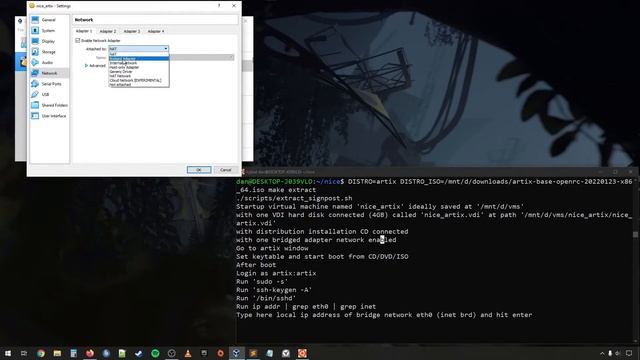
Task: Switch to Firefox on the taskbar
Action: (x=90, y=353)
